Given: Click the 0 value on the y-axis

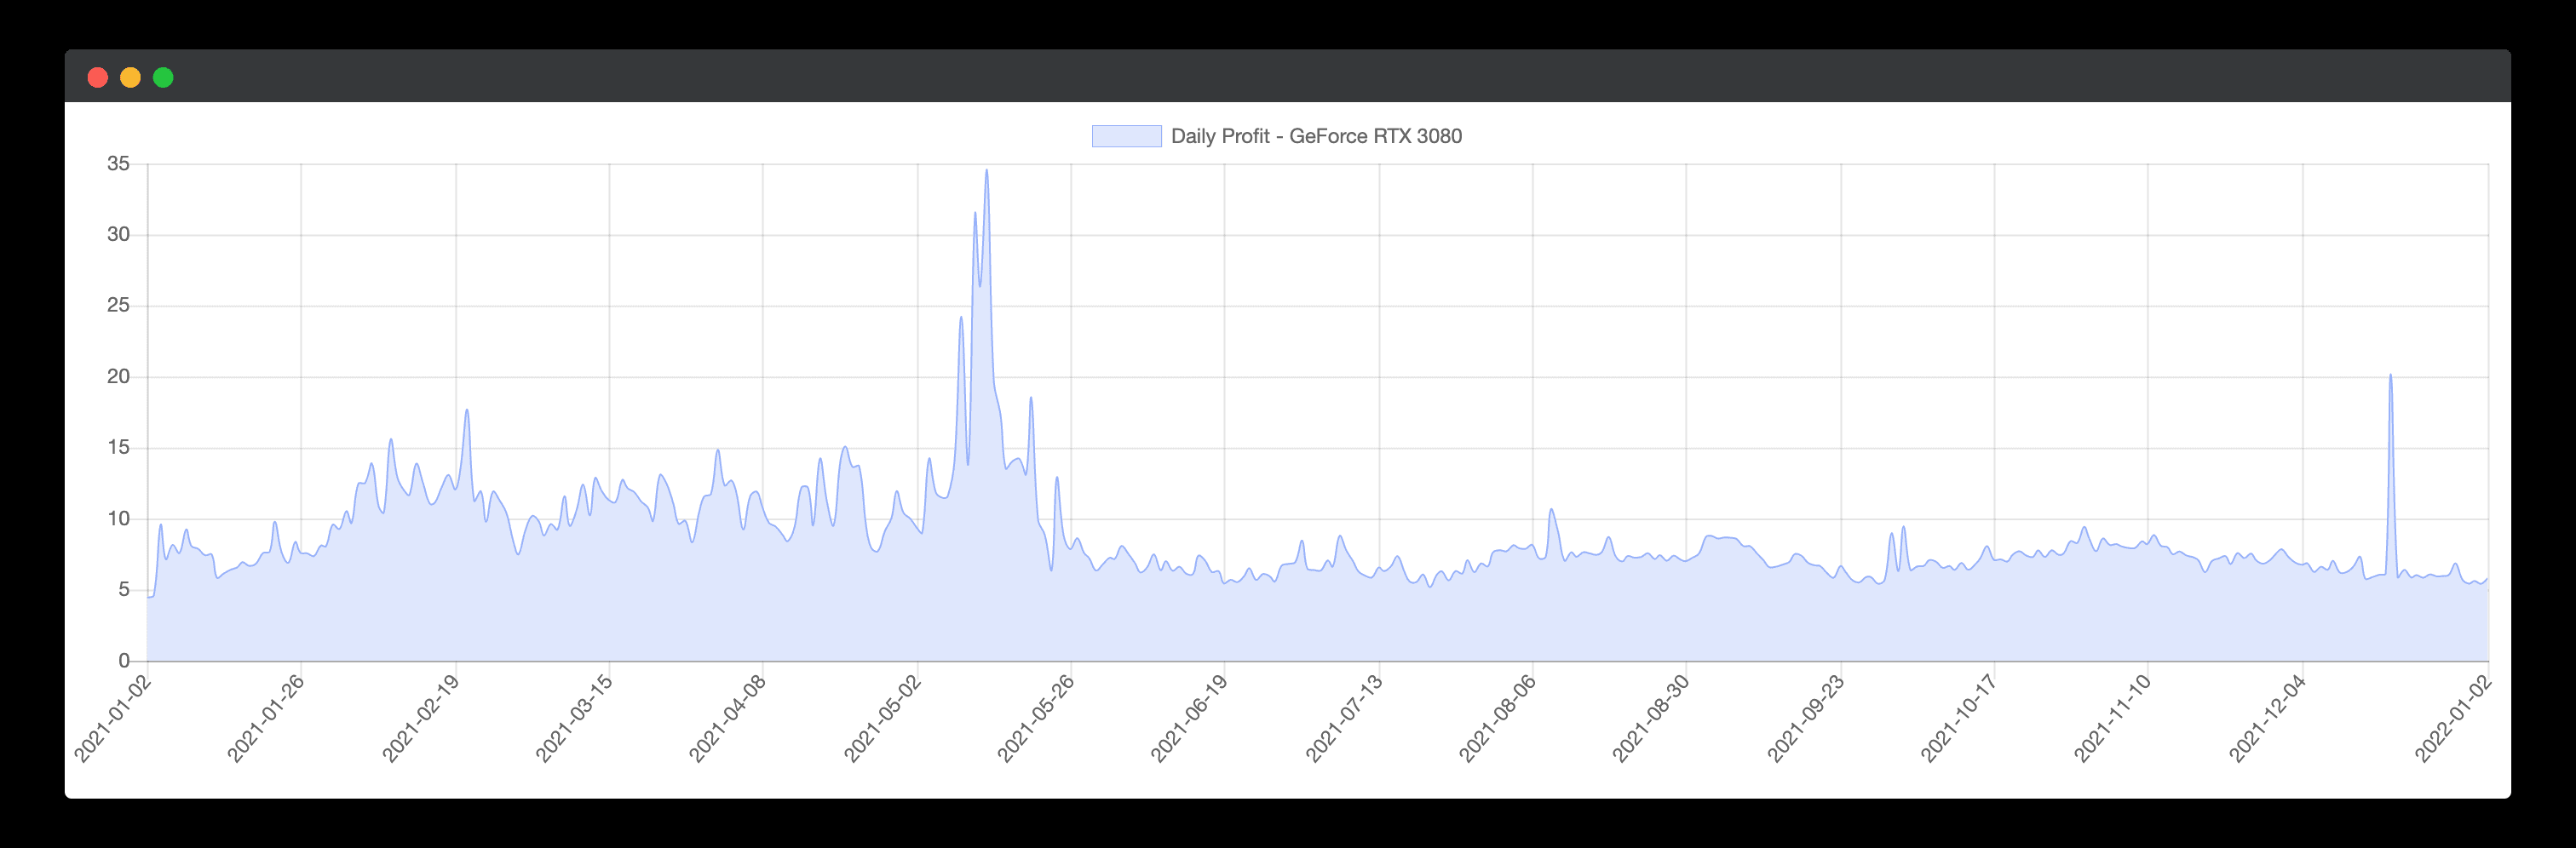Looking at the screenshot, I should click(124, 660).
